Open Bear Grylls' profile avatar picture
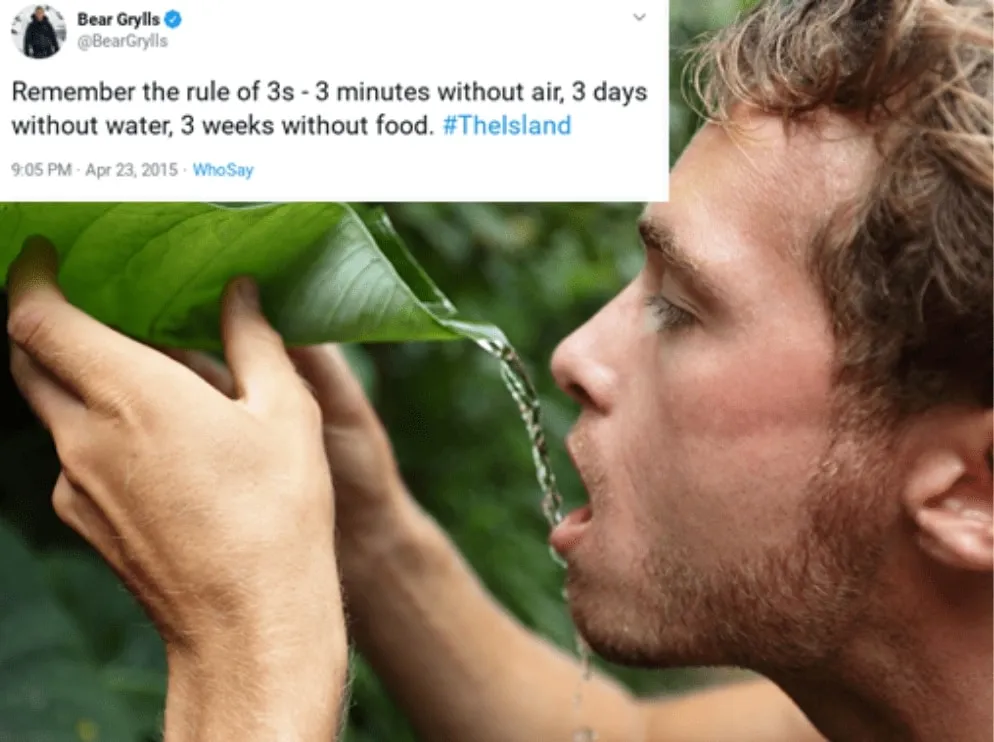Image resolution: width=994 pixels, height=742 pixels. coord(39,31)
